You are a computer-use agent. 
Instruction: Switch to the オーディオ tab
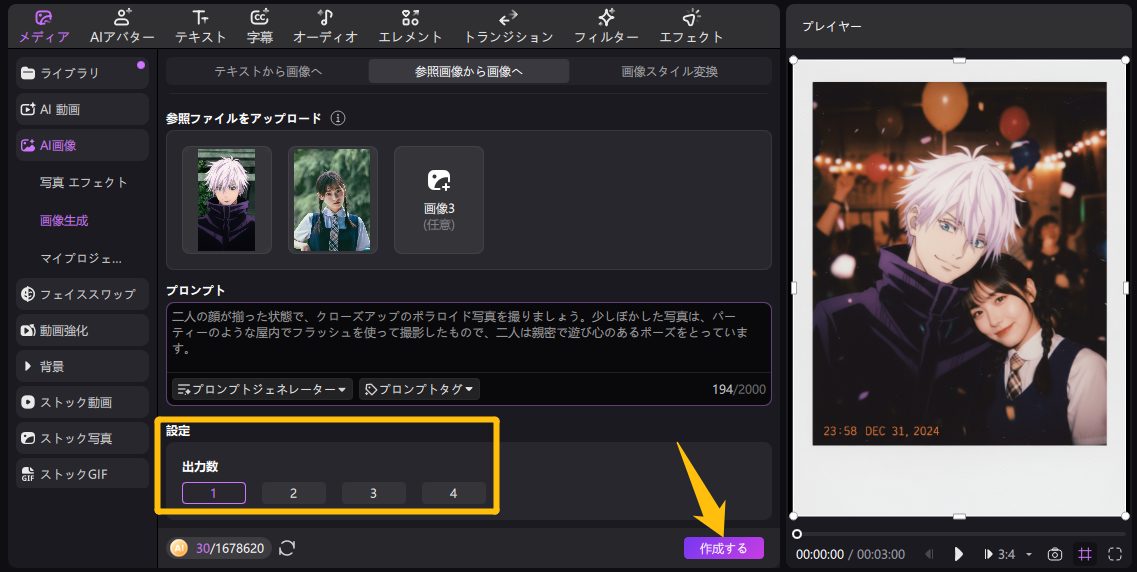[x=325, y=27]
